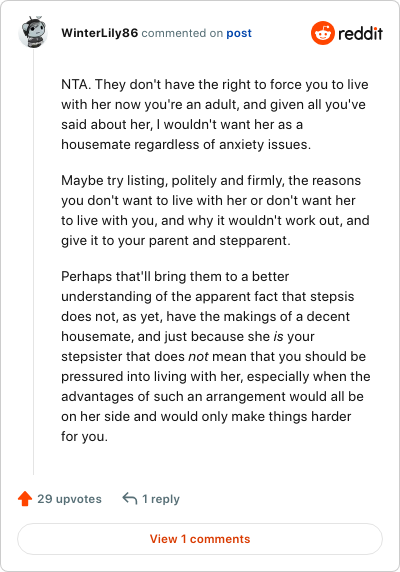Image resolution: width=400 pixels, height=572 pixels.
Task: Click the WinterLily86 avatar image
Action: click(33, 32)
